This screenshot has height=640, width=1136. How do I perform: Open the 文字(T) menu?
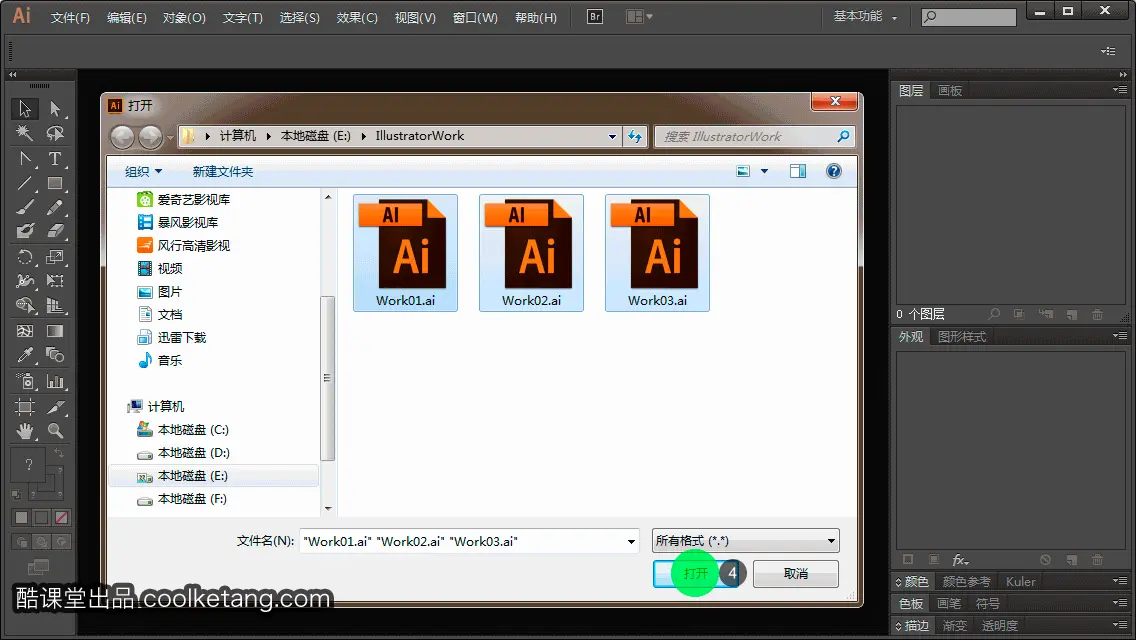point(243,17)
